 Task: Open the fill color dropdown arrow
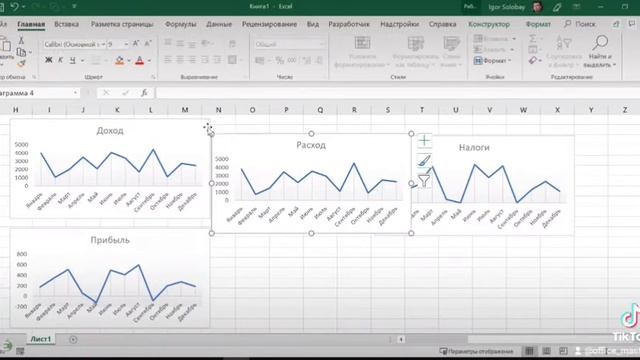[129, 61]
